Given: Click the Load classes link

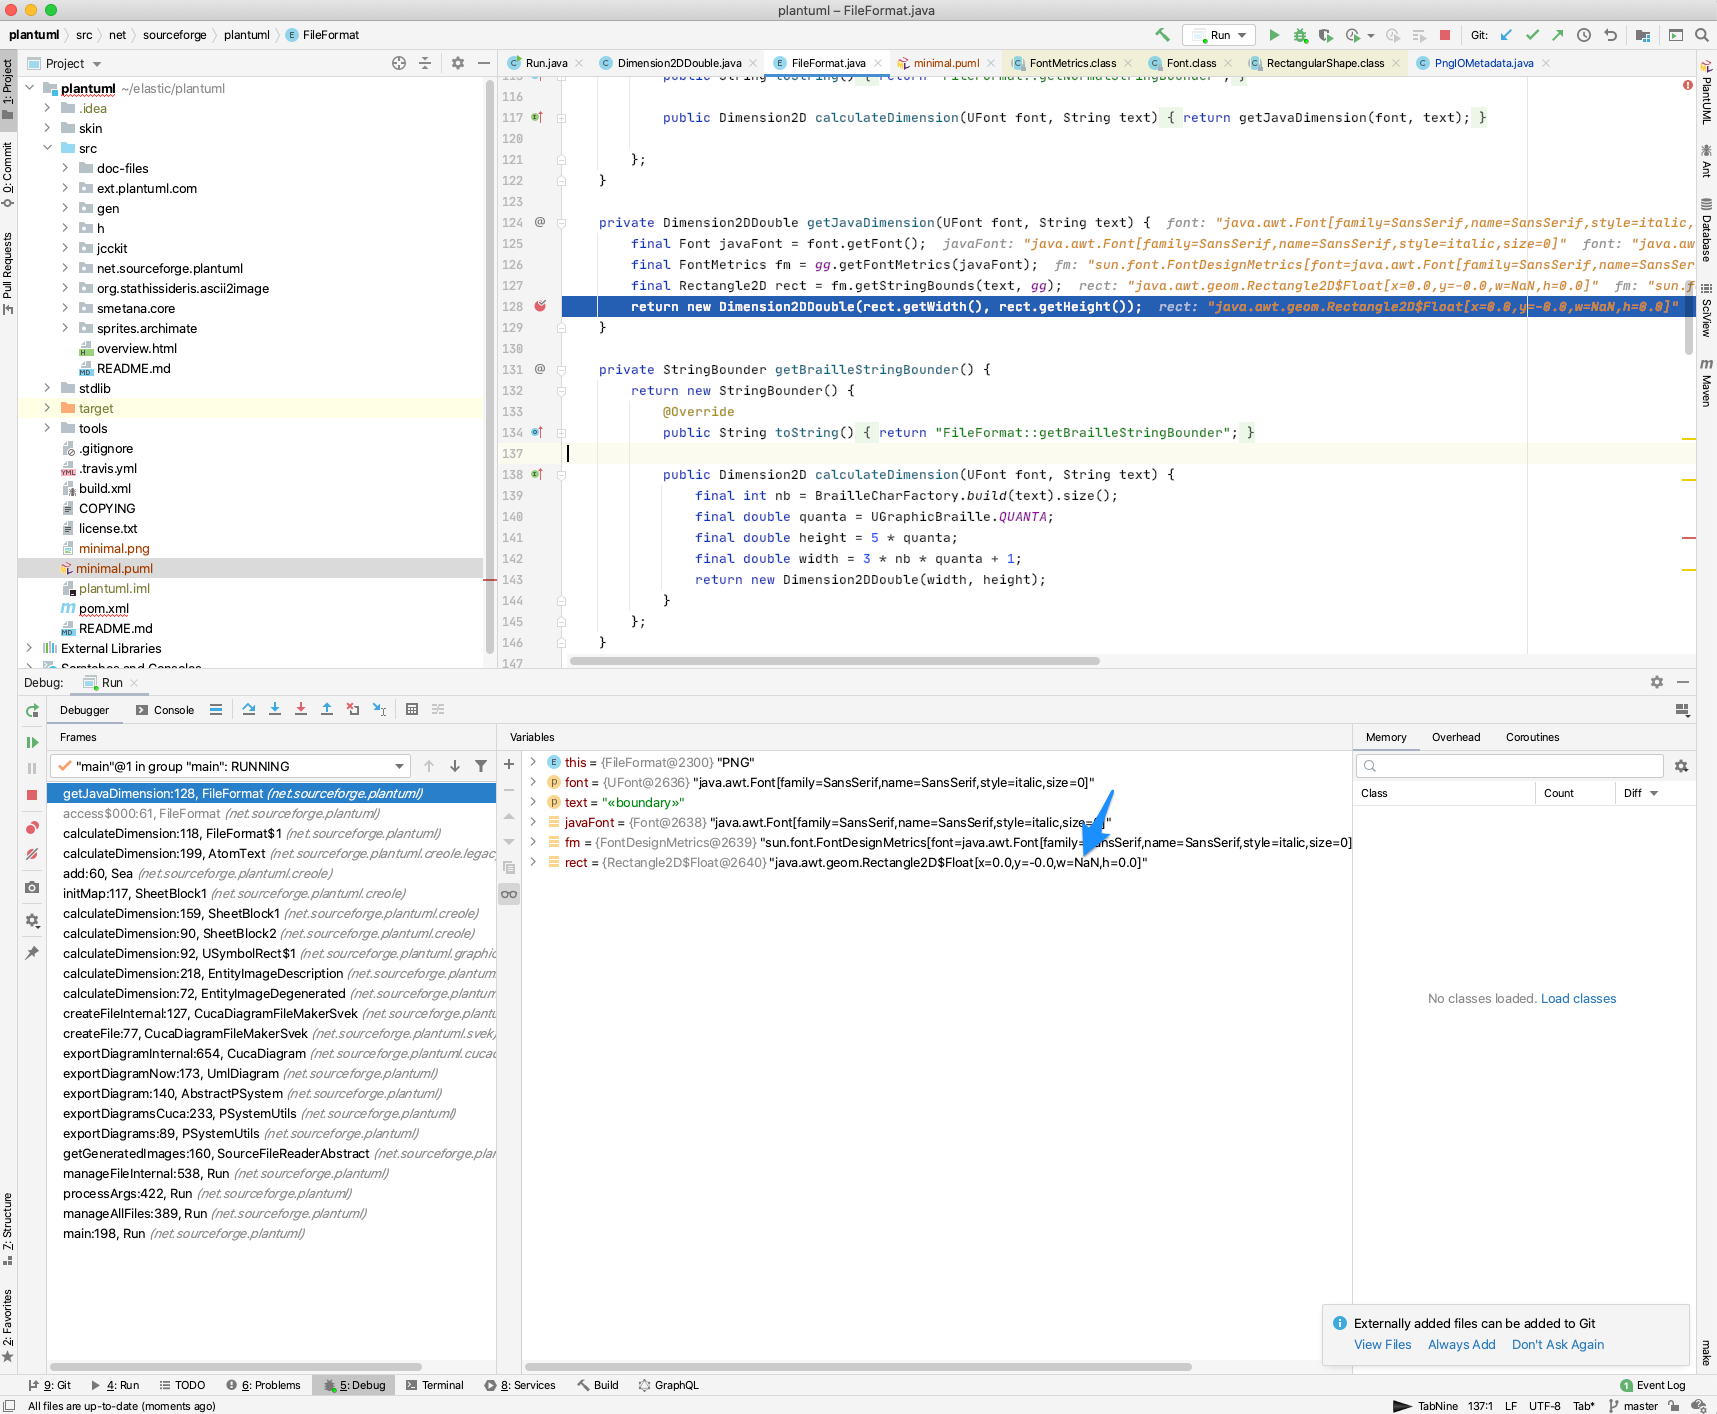Looking at the screenshot, I should pos(1577,998).
